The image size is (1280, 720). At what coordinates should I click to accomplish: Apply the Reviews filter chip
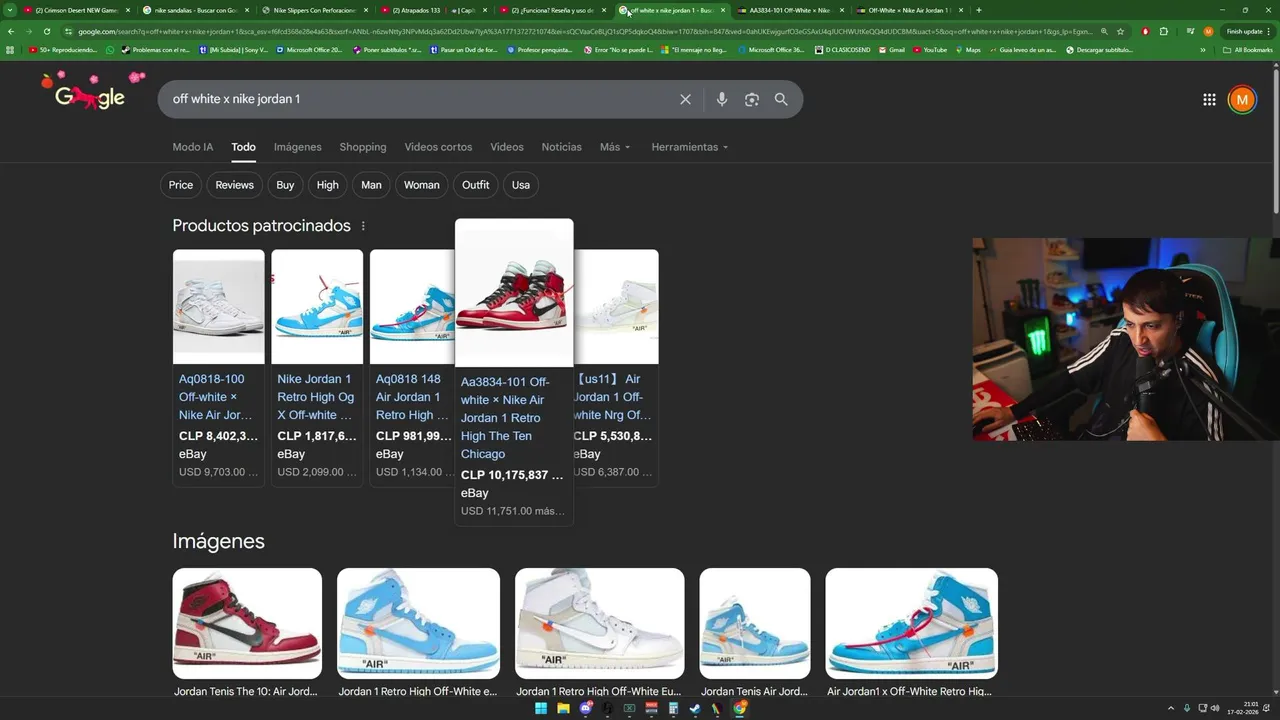click(x=235, y=185)
